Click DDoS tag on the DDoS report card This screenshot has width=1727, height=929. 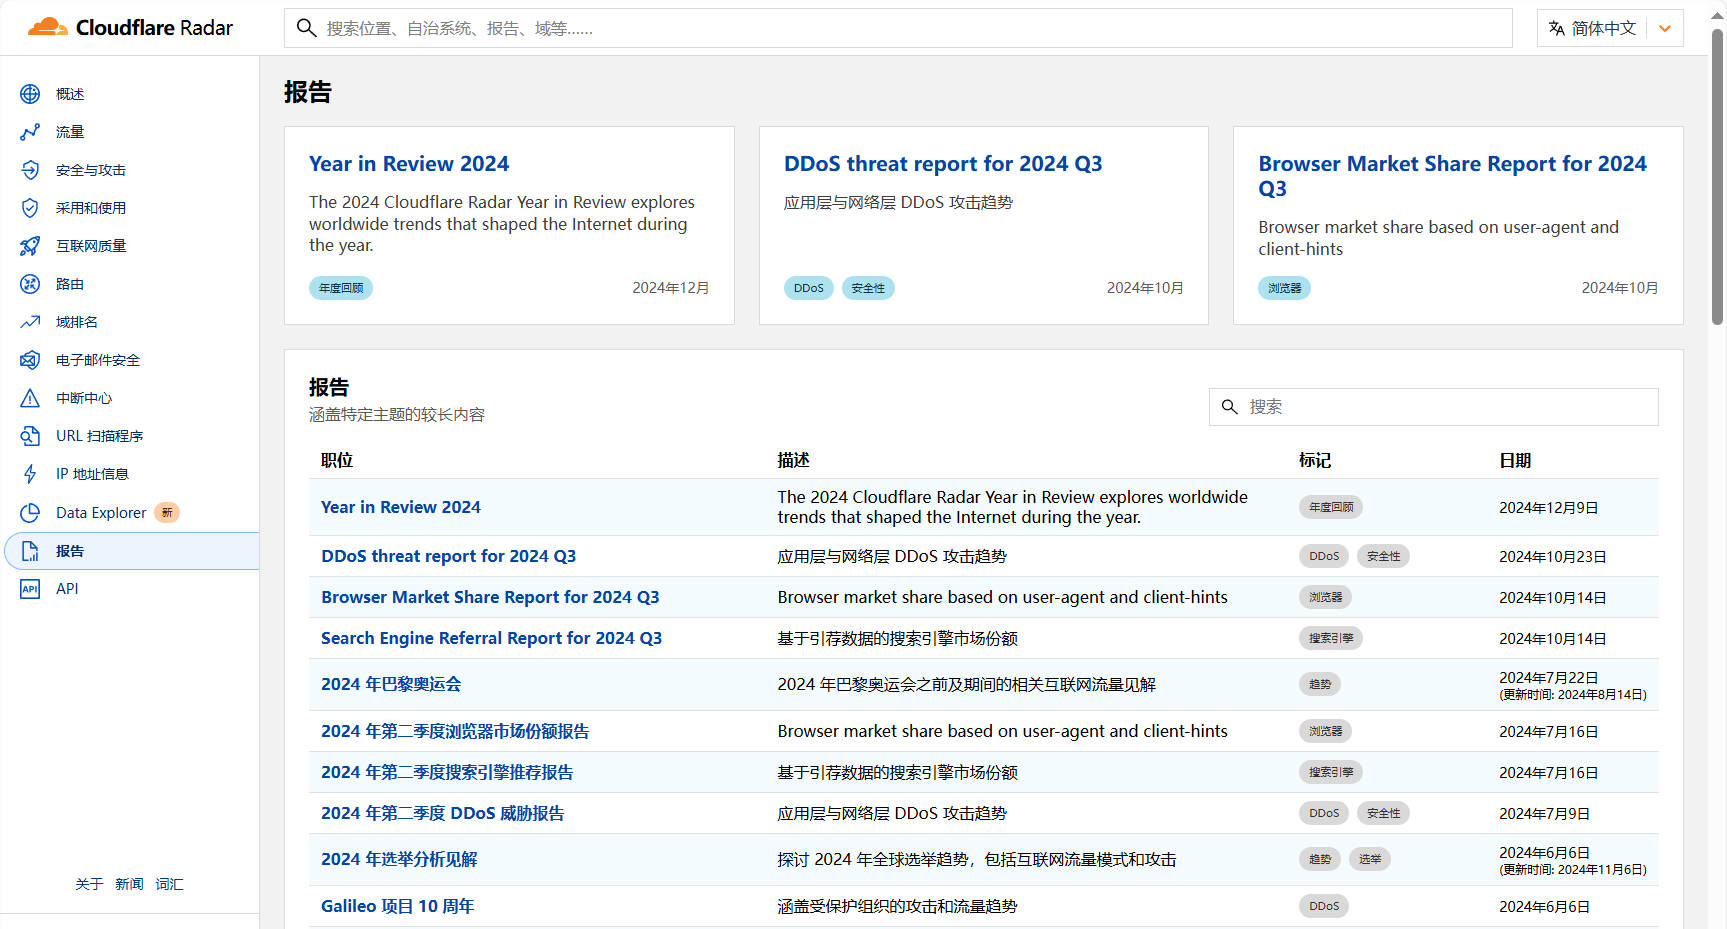click(808, 288)
